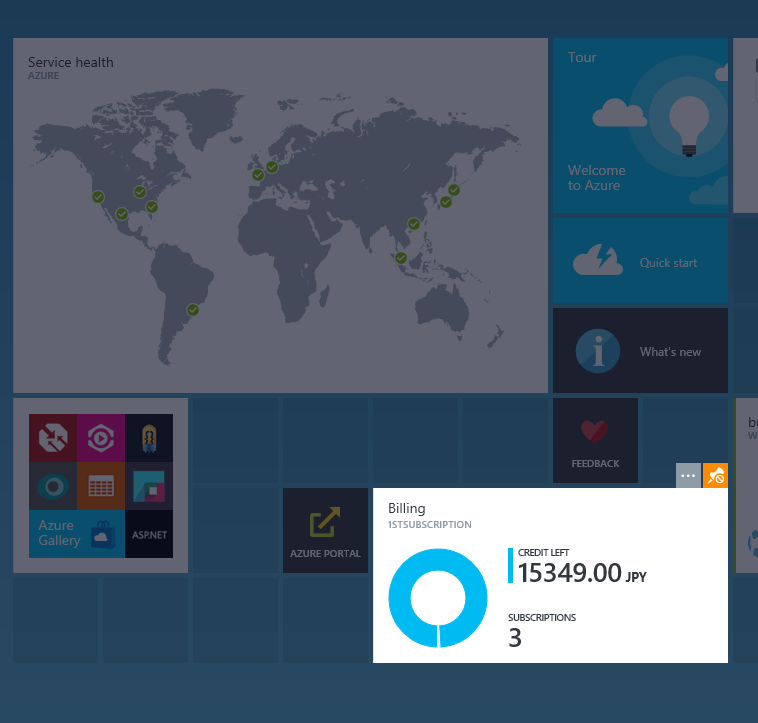Click the US West coast health checkmark

(98, 197)
